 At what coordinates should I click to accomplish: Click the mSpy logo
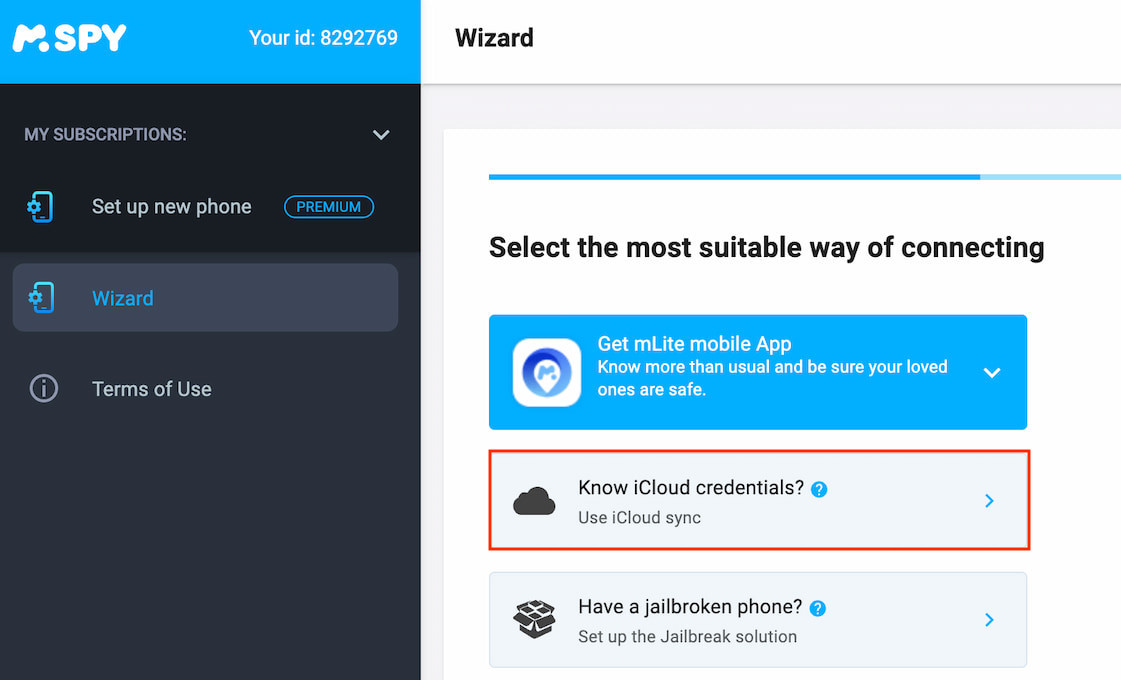pyautogui.click(x=69, y=38)
